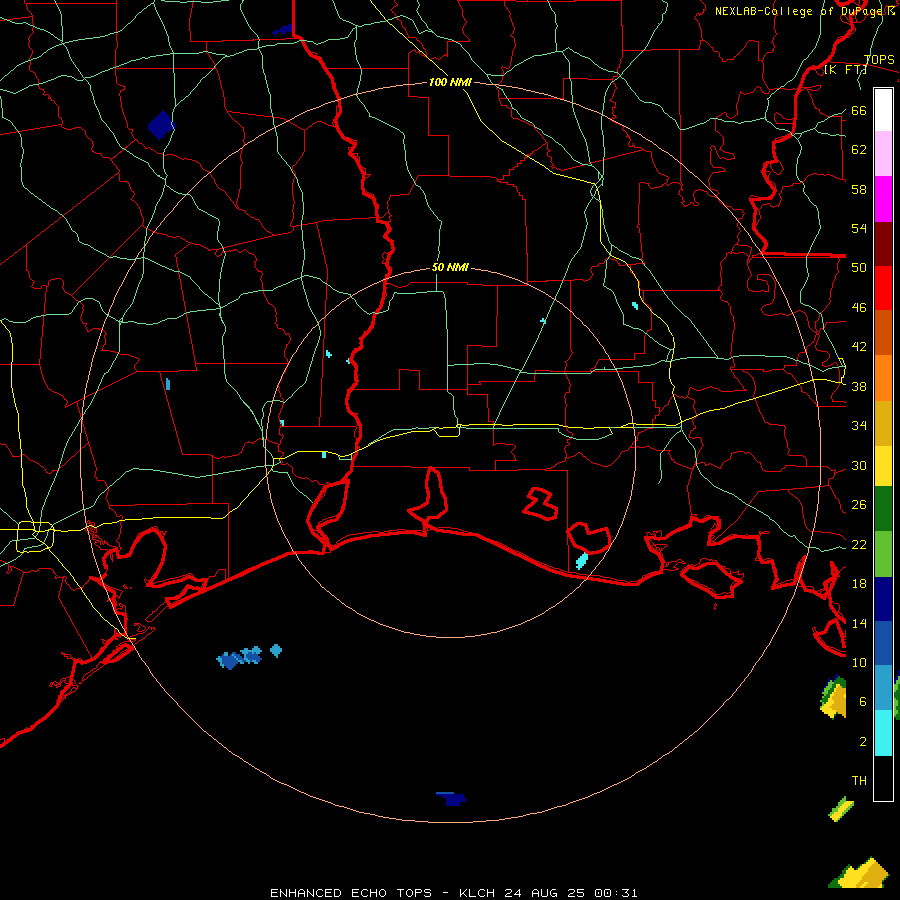Image resolution: width=900 pixels, height=900 pixels.
Task: Pick the light orange legend swatch
Action: pos(883,378)
